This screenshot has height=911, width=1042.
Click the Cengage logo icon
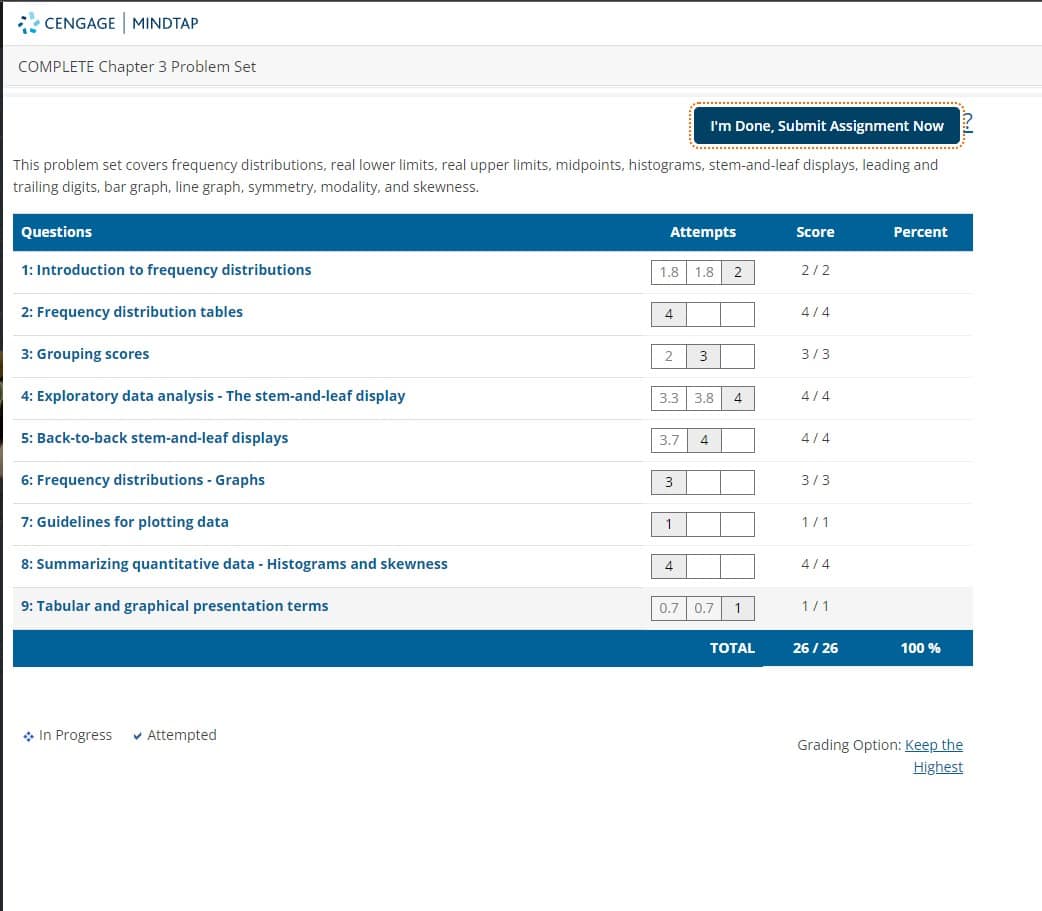point(27,23)
